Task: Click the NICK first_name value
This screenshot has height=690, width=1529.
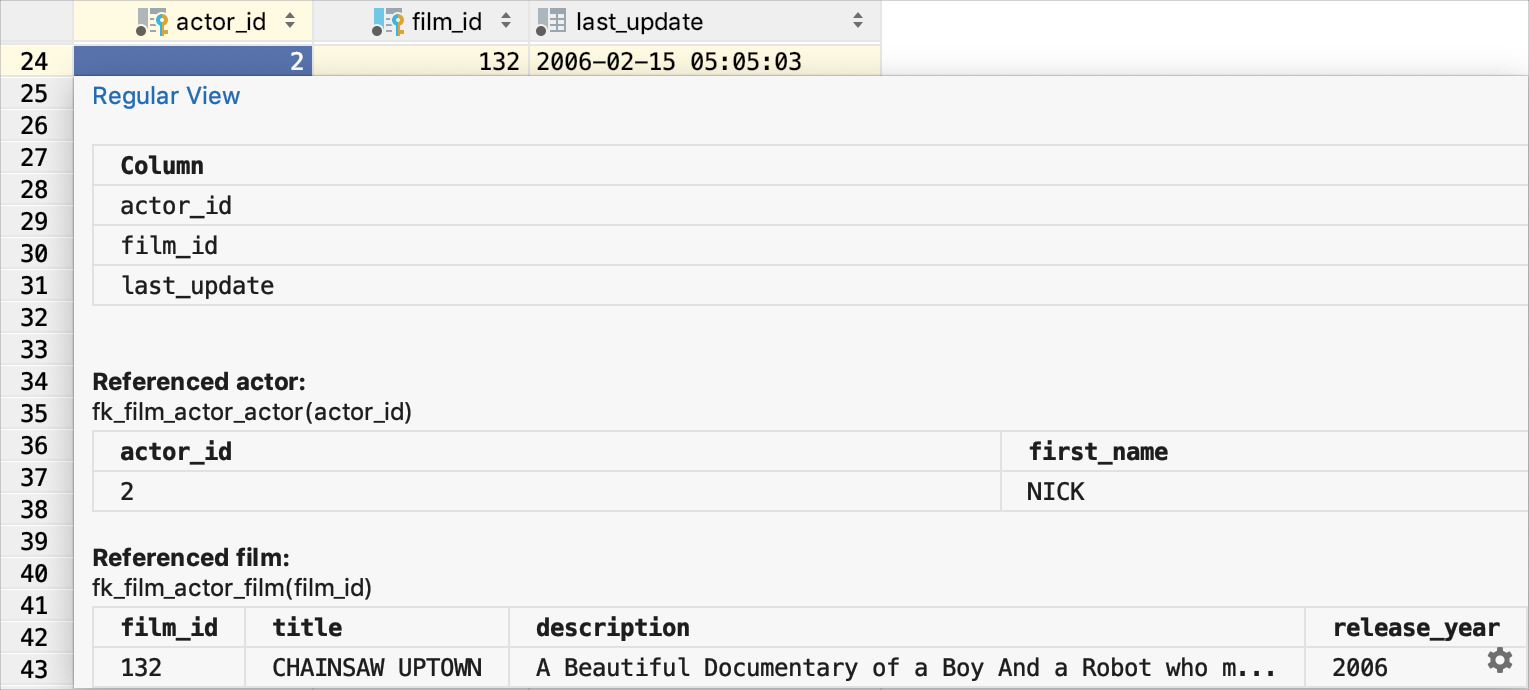Action: point(1055,492)
